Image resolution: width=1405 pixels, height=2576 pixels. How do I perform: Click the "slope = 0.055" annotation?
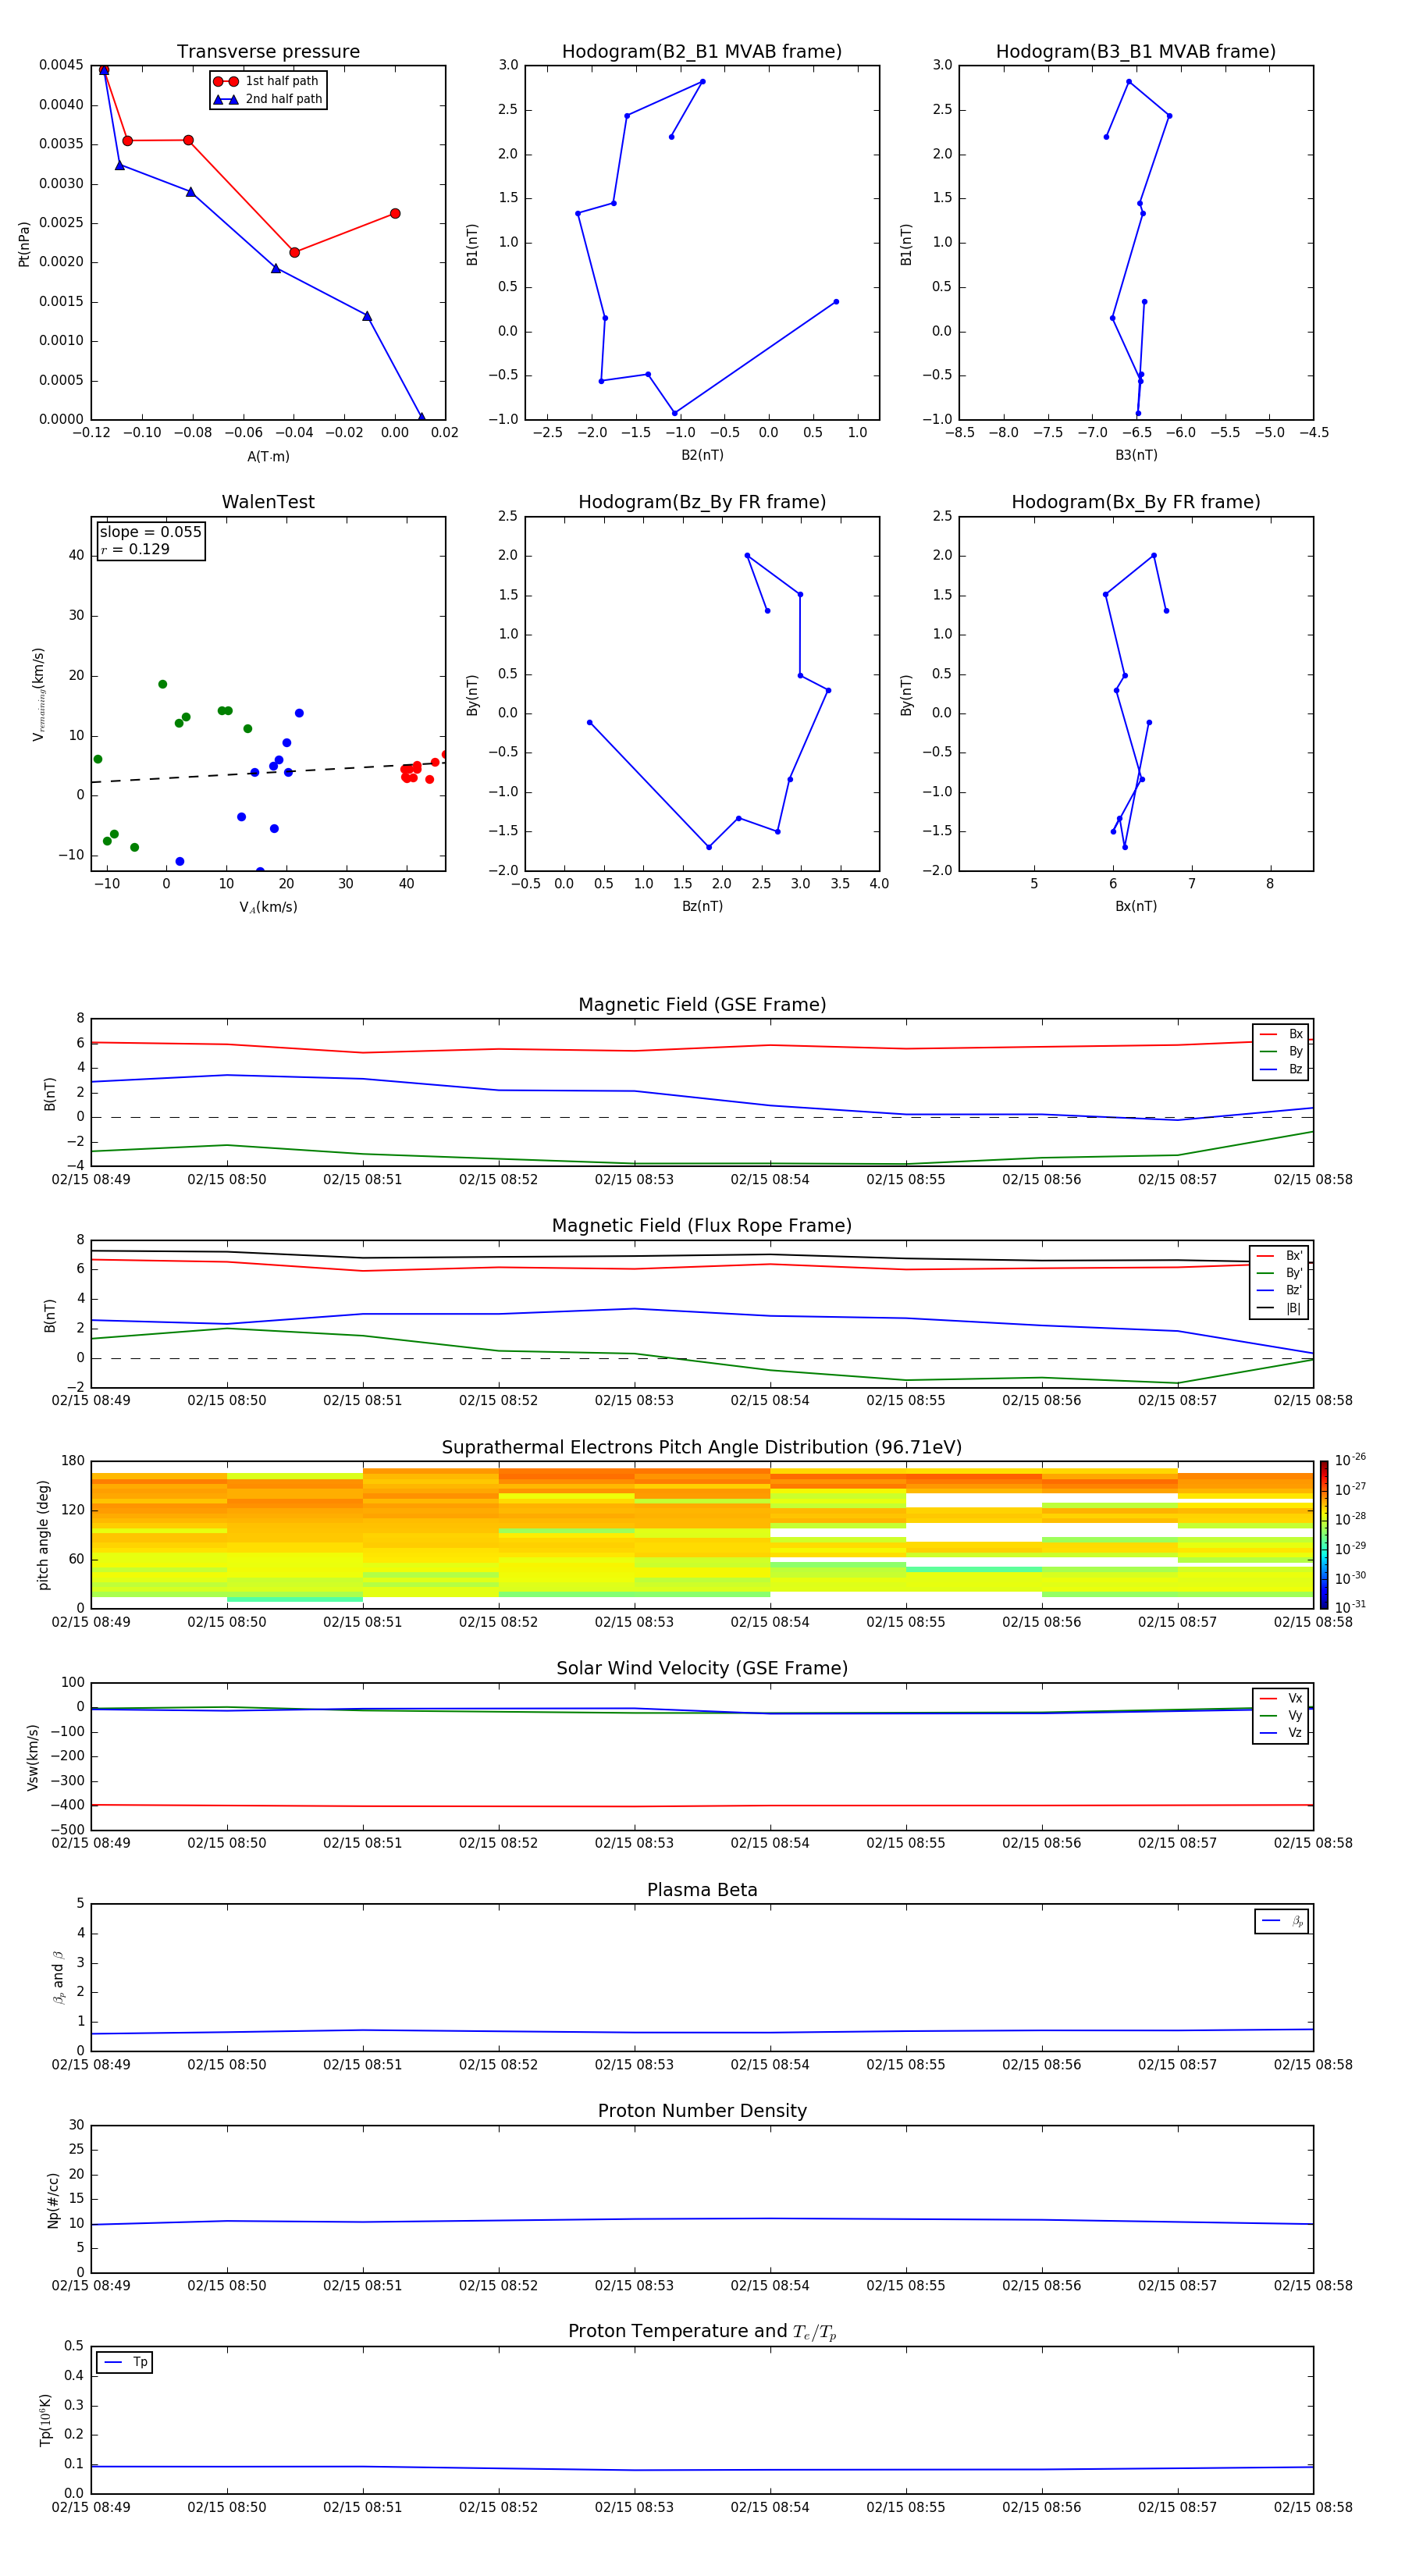[151, 532]
